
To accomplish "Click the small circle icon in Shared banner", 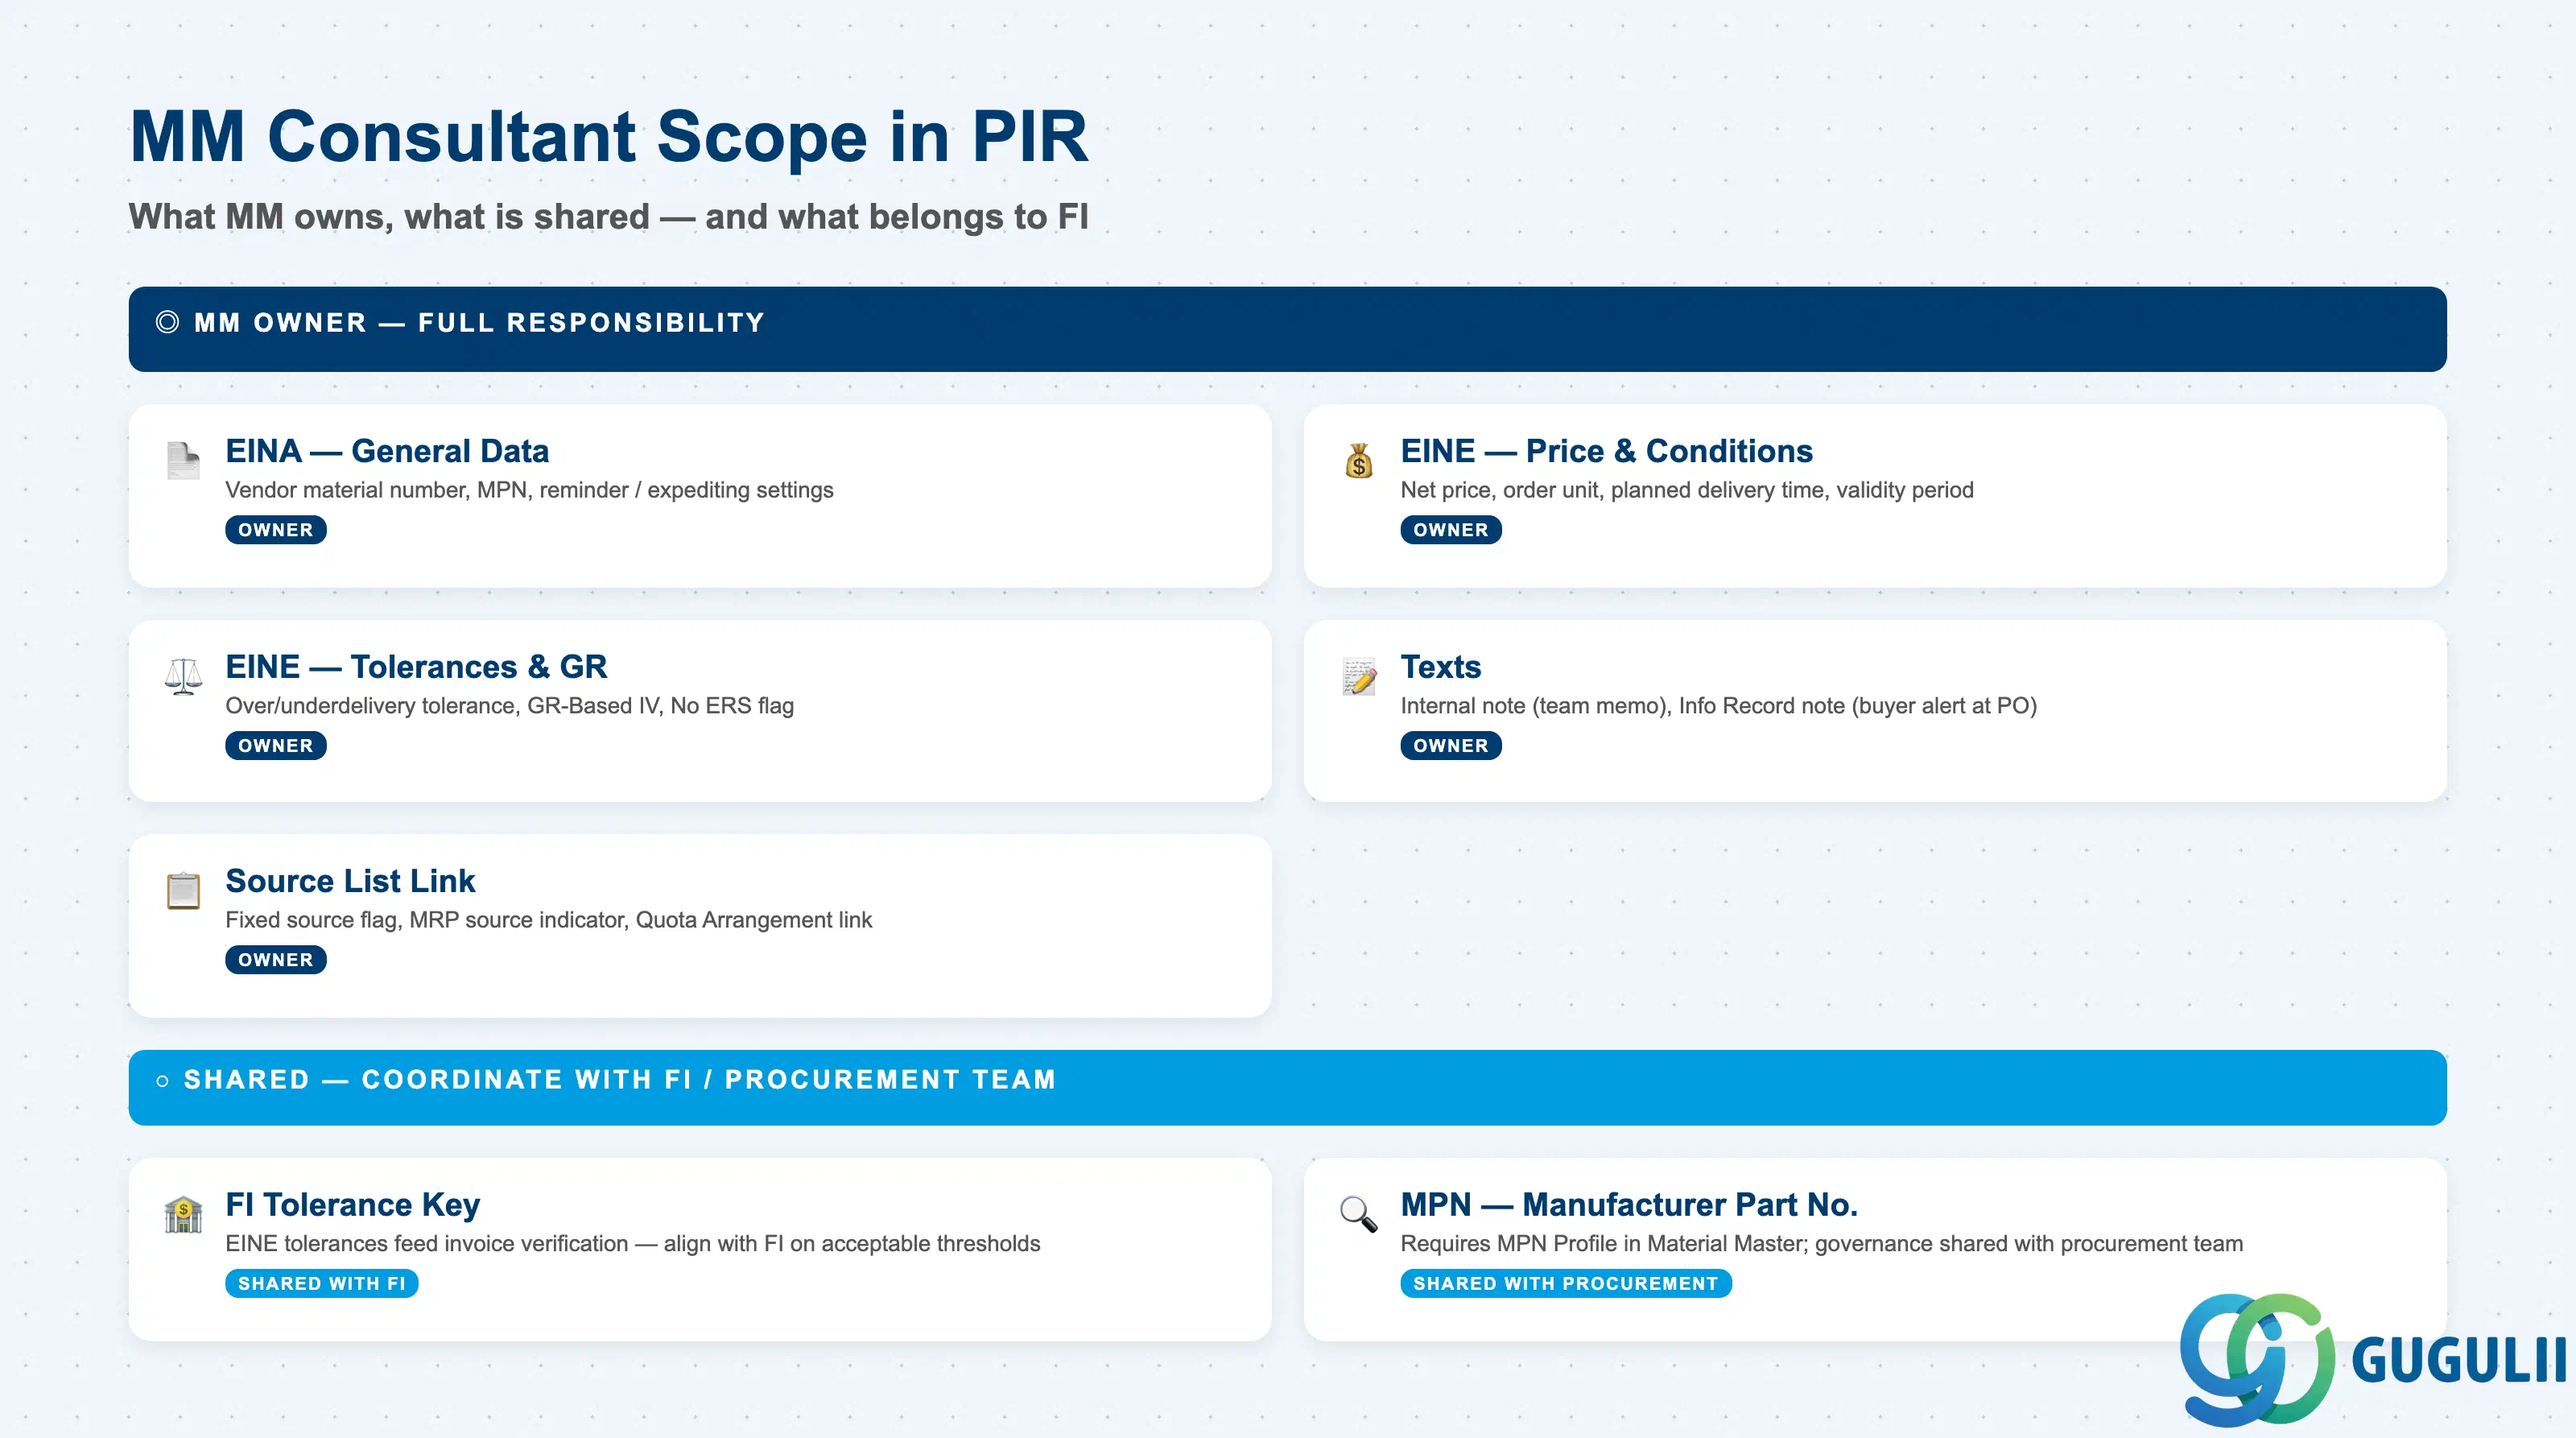I will click(162, 1081).
